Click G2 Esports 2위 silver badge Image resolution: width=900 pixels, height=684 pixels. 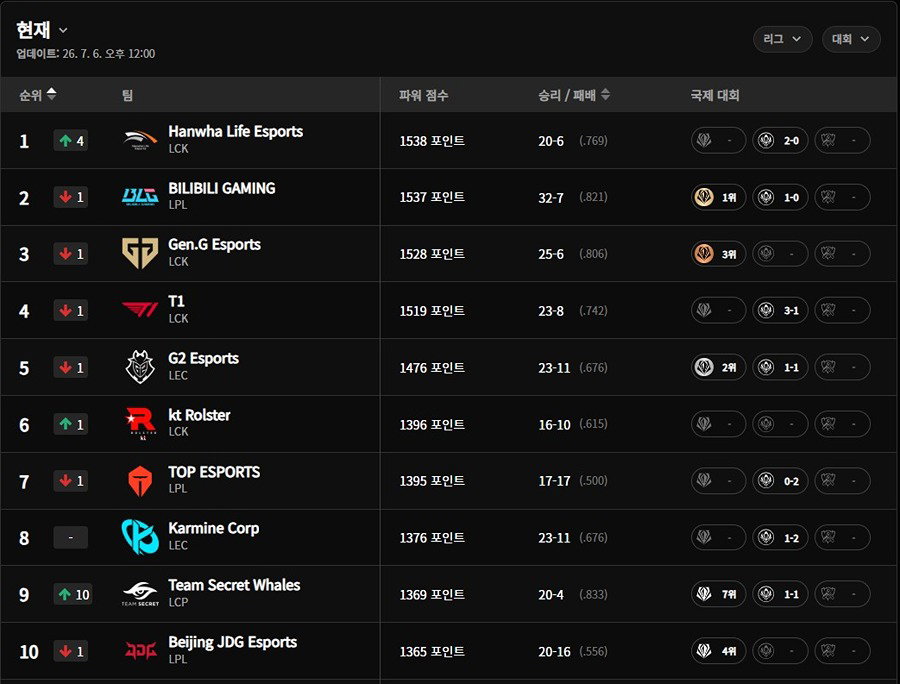point(718,367)
